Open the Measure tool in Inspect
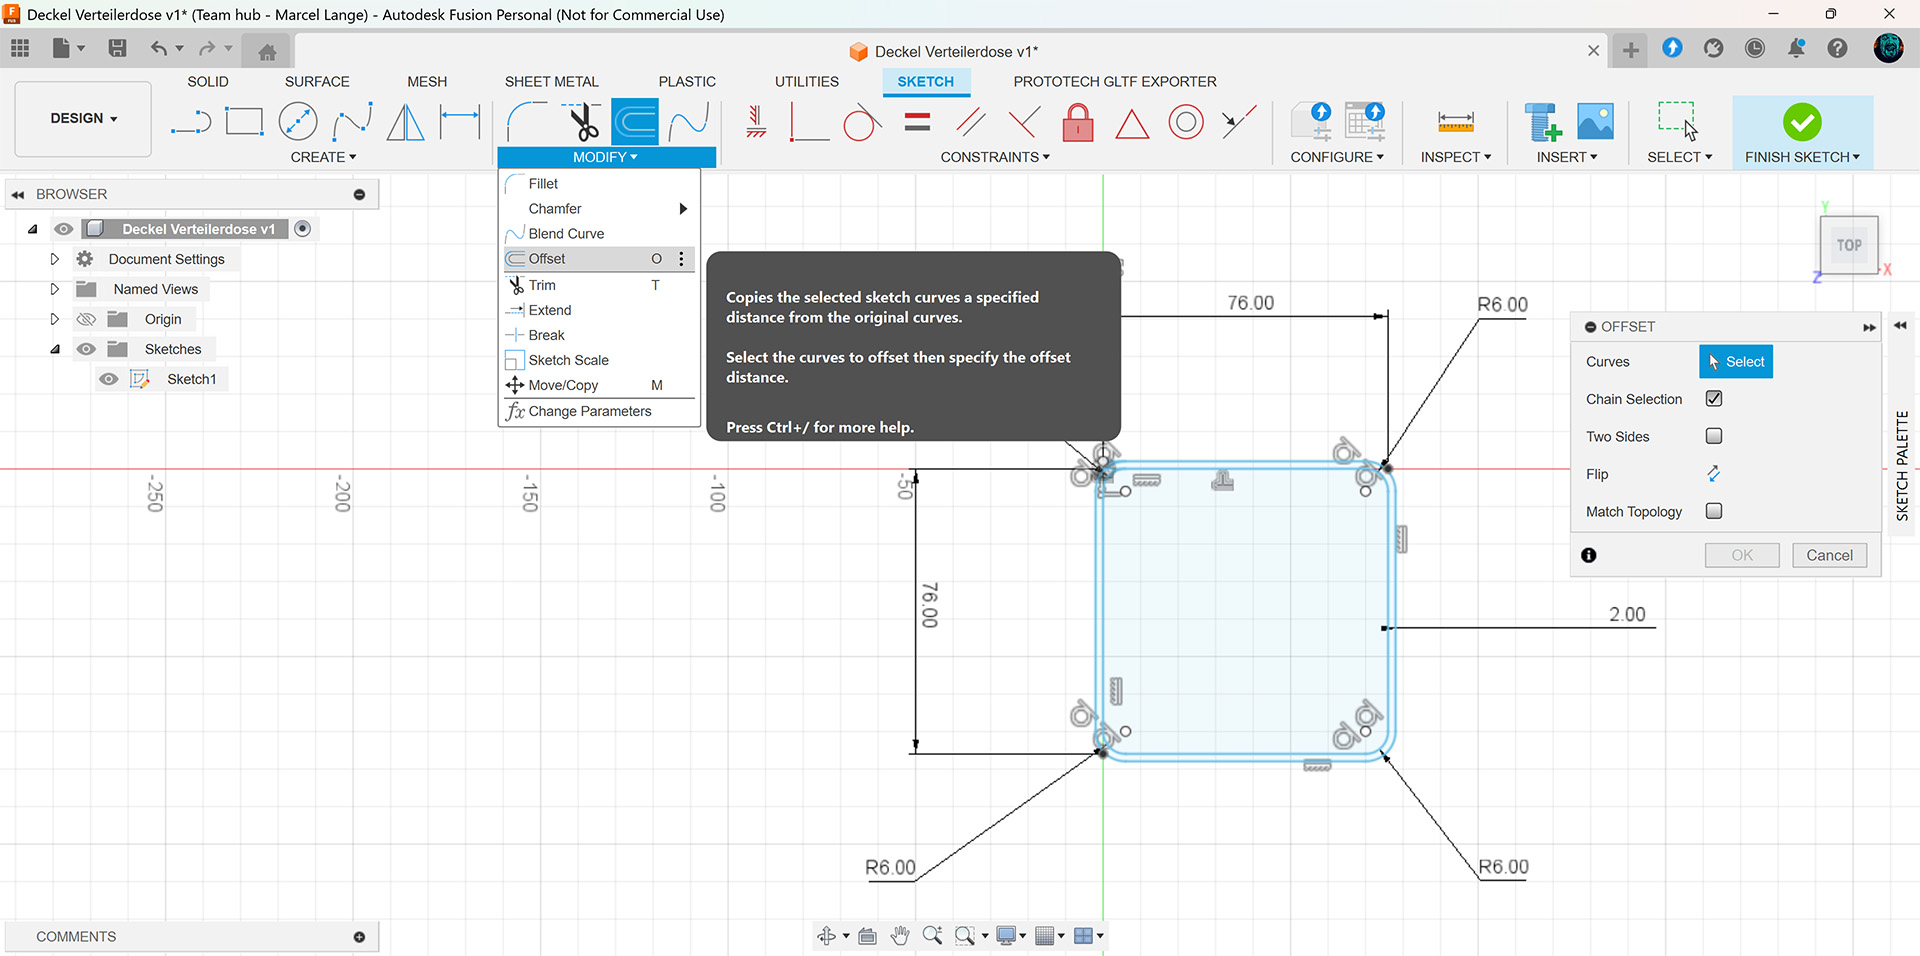 [x=1456, y=122]
